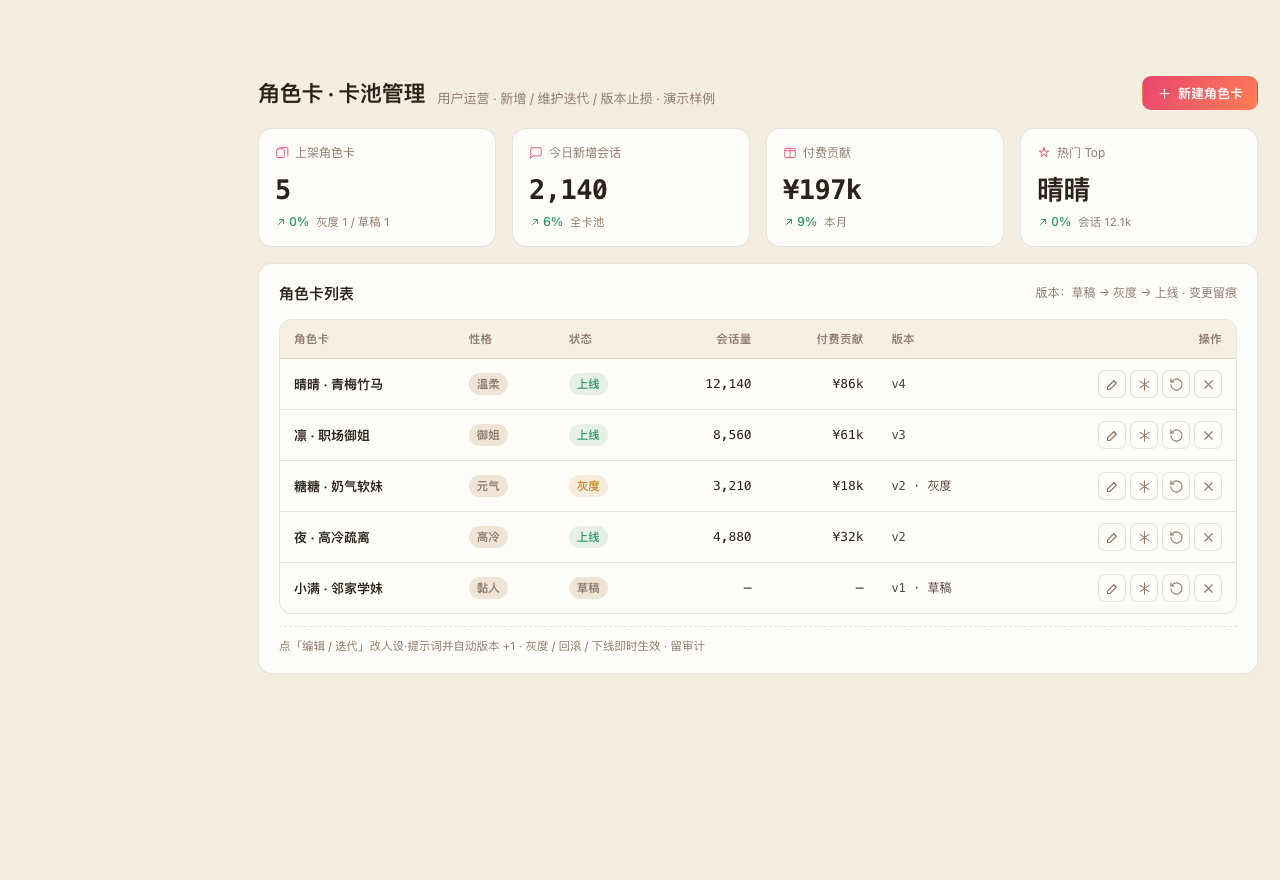Click the 御姐 personality tag
The width and height of the screenshot is (1280, 880).
[x=488, y=435]
